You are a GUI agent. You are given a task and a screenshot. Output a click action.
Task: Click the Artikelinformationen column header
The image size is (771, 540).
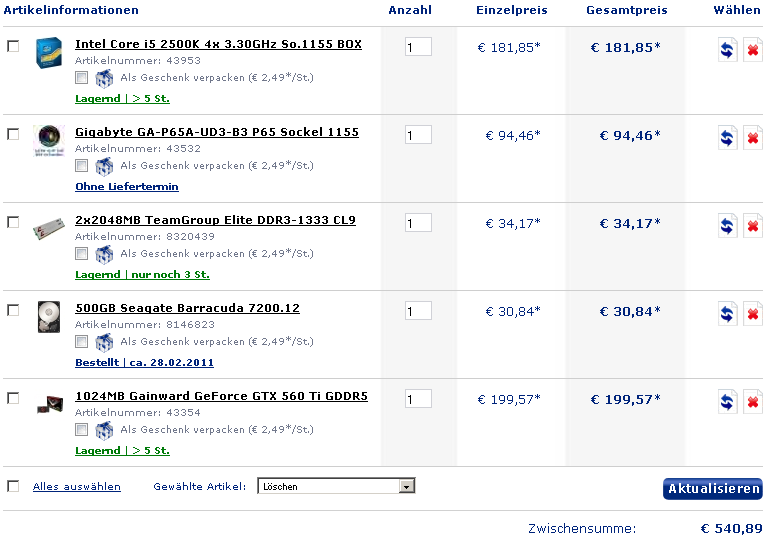click(x=71, y=10)
